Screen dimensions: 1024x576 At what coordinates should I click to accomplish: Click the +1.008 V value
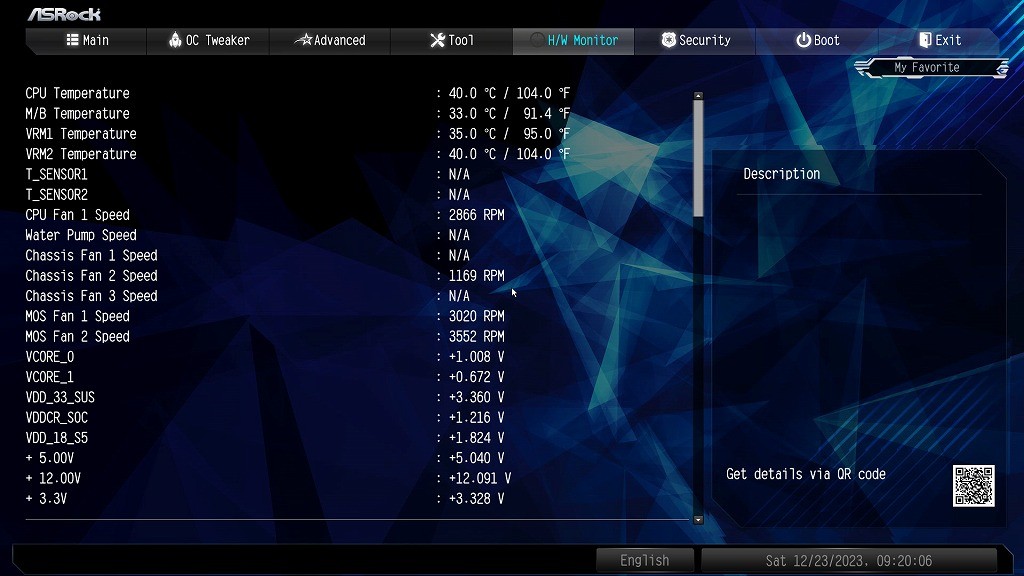(476, 357)
